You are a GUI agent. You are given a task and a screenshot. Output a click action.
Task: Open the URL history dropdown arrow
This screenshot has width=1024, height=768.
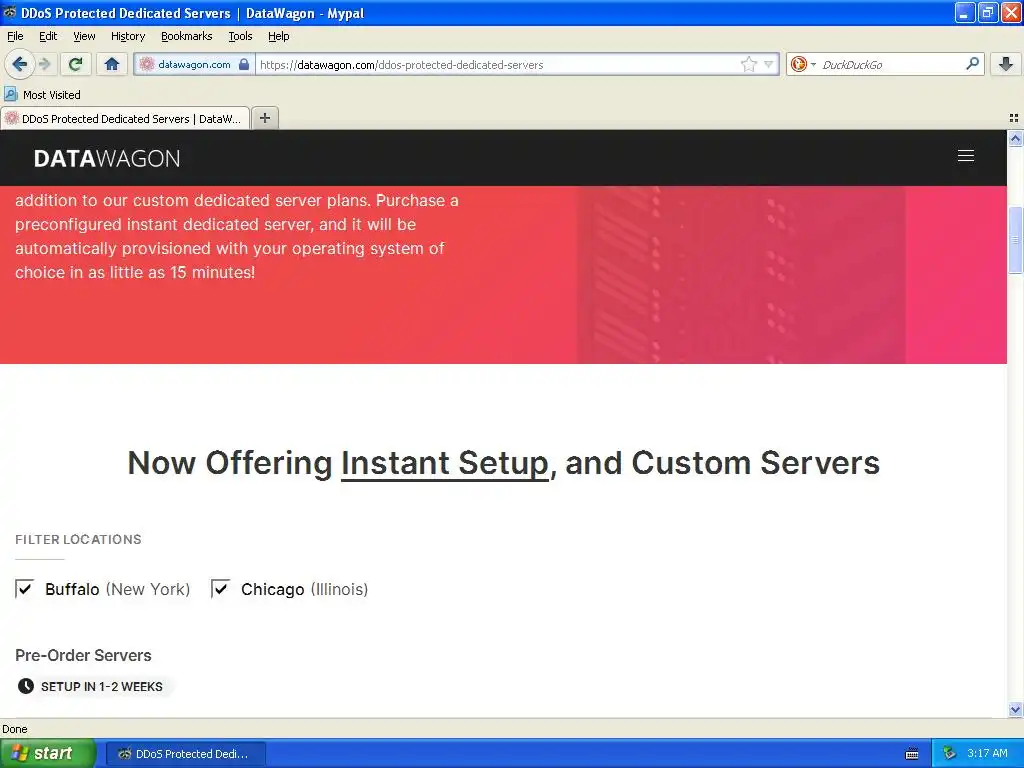tap(769, 64)
